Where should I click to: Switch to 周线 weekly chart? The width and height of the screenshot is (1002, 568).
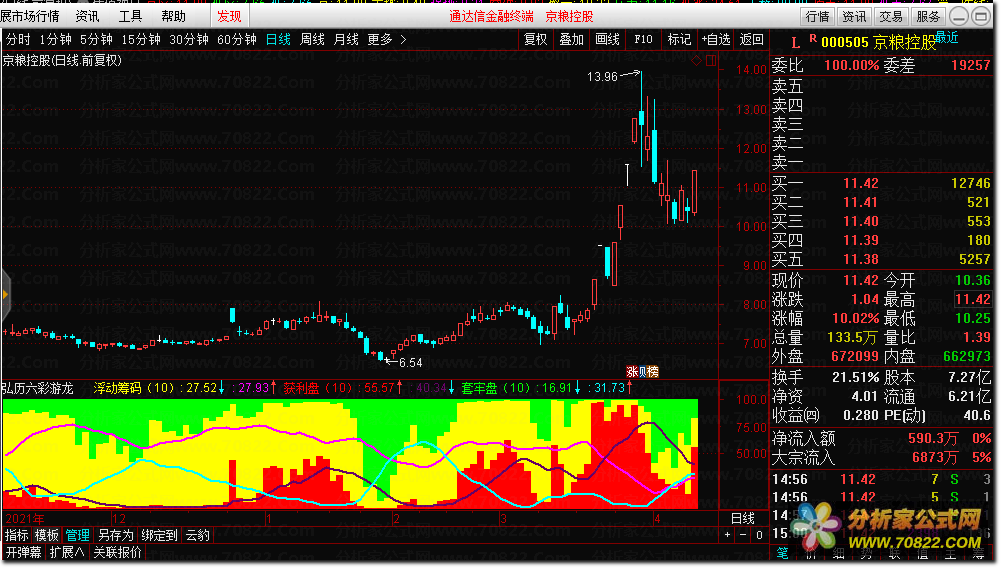[x=312, y=40]
